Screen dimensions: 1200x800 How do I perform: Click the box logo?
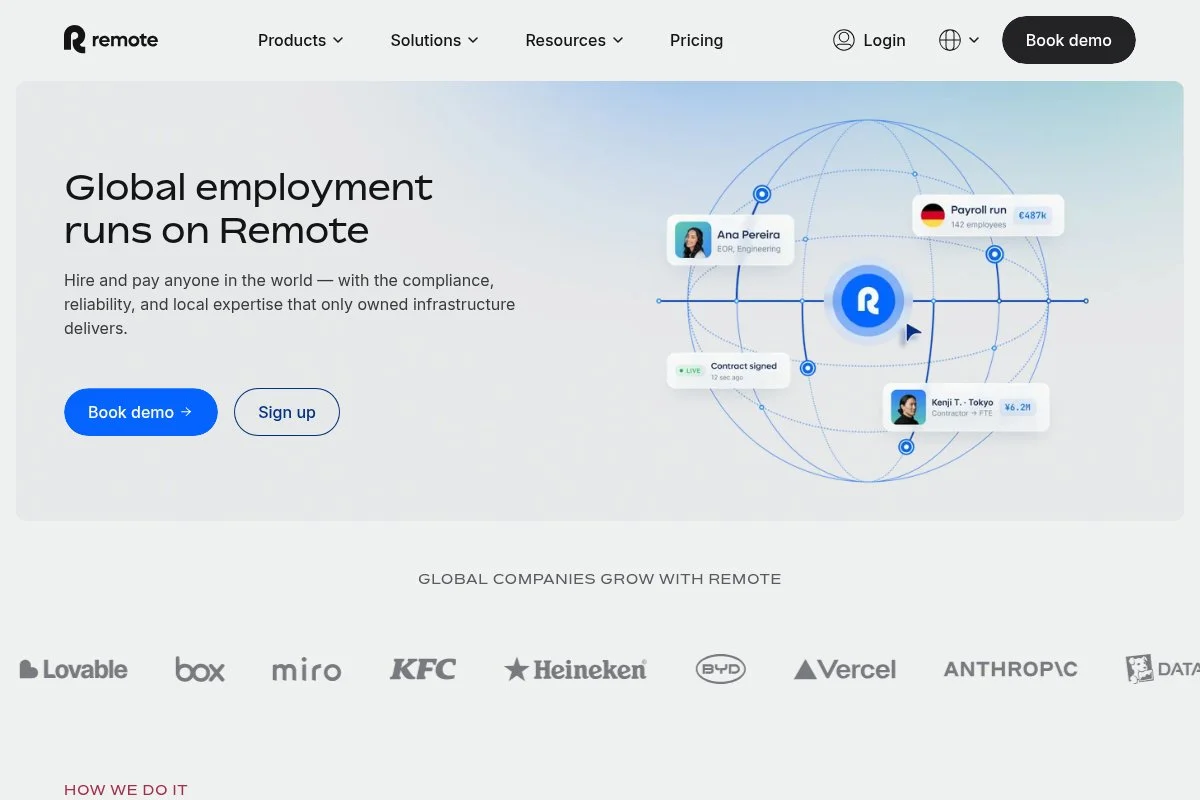pyautogui.click(x=200, y=669)
